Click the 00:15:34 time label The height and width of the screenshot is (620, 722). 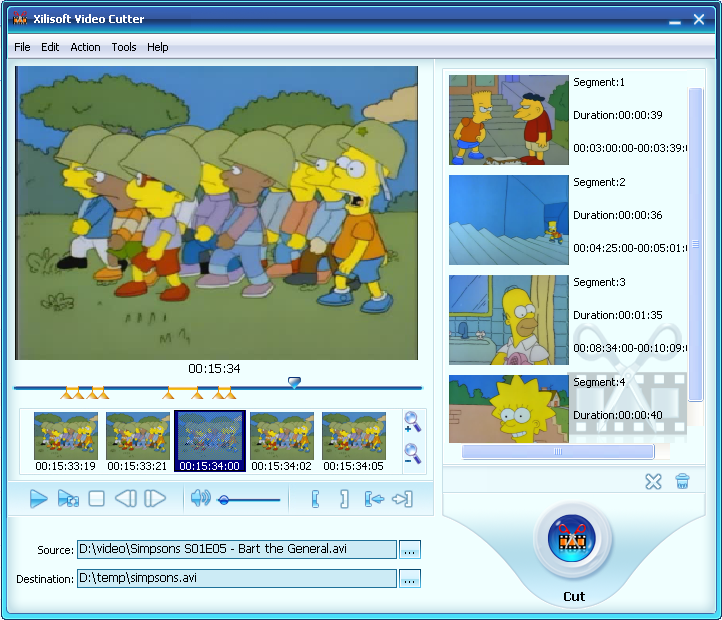click(214, 368)
